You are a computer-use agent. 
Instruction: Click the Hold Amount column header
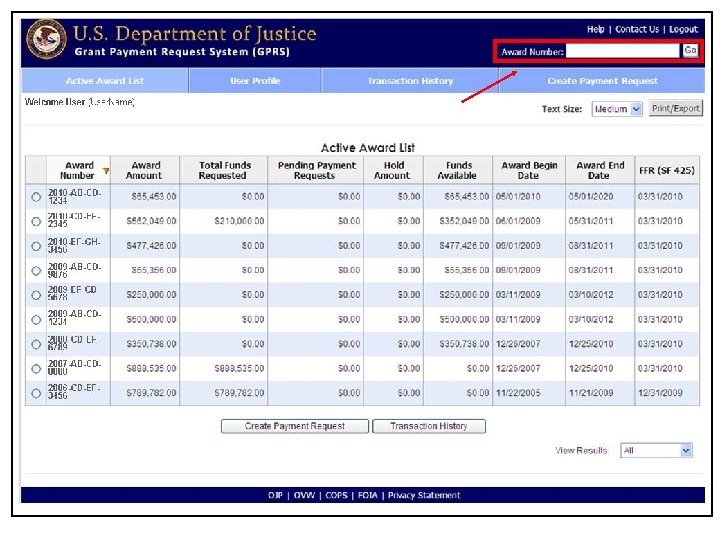(394, 170)
